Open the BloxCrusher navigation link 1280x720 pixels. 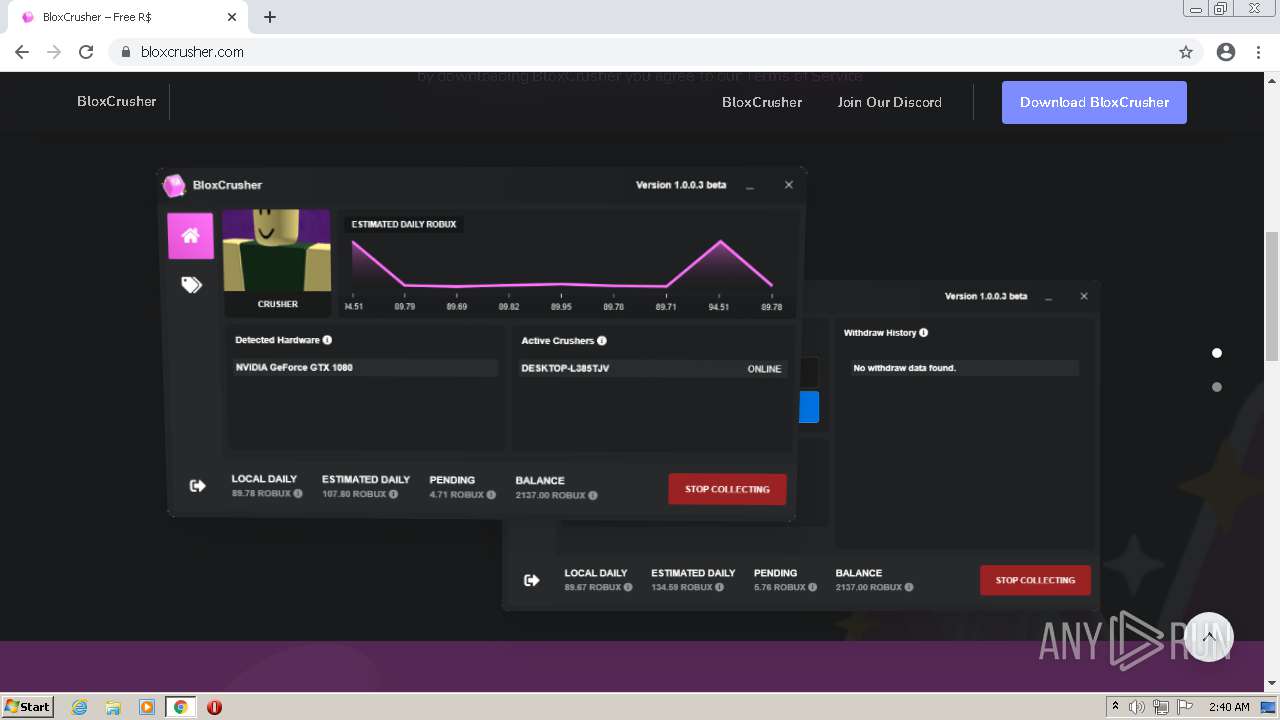pos(762,102)
